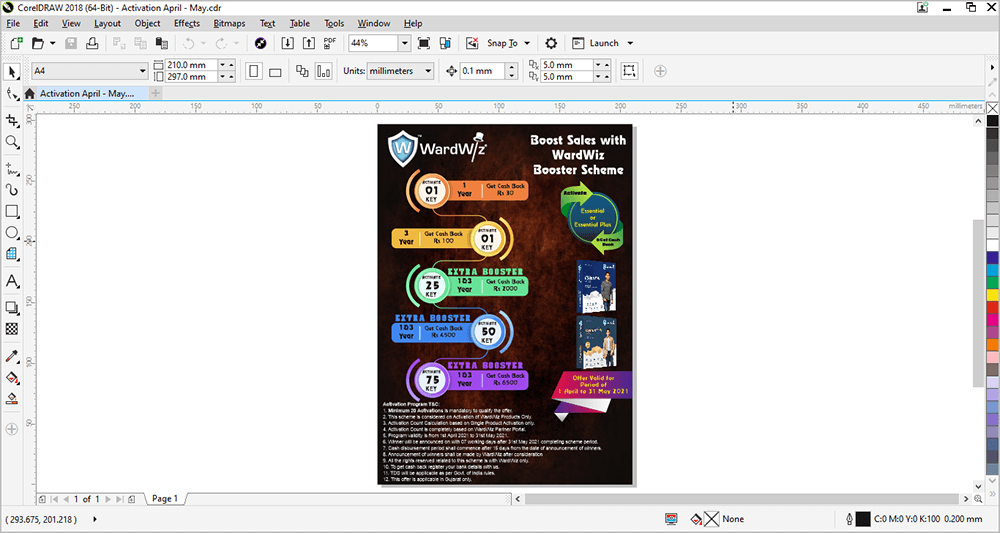The height and width of the screenshot is (533, 1000).
Task: Quick customize the toolbox plus button
Action: pyautogui.click(x=11, y=429)
